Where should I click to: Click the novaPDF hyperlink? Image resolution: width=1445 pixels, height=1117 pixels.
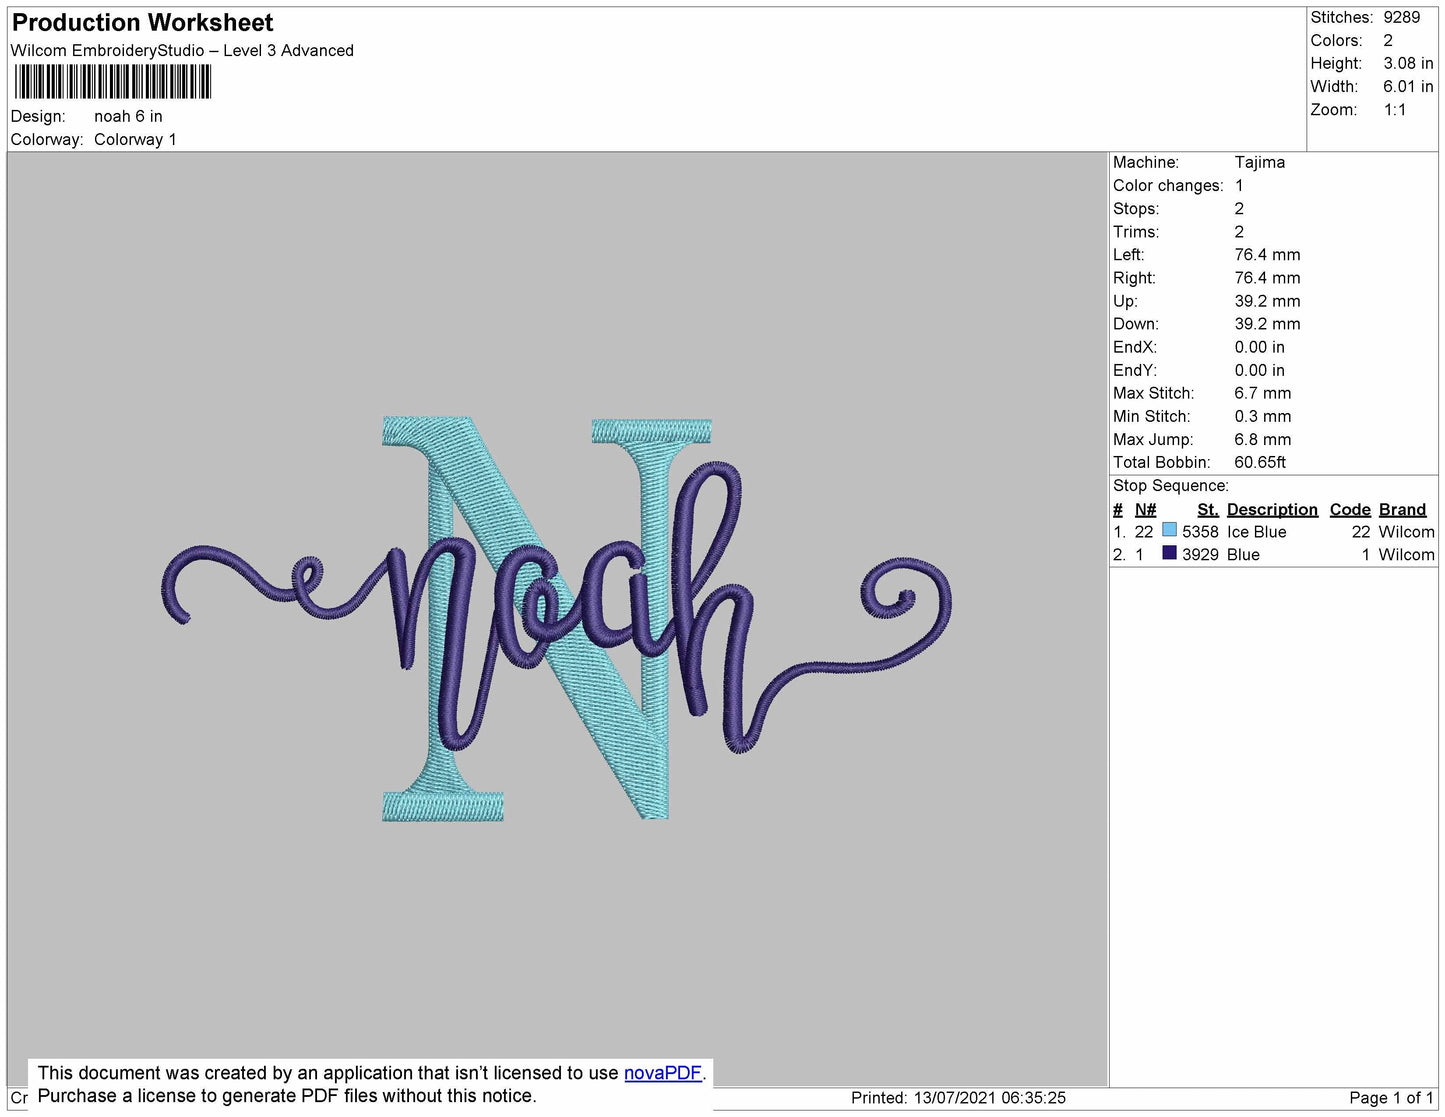663,1073
